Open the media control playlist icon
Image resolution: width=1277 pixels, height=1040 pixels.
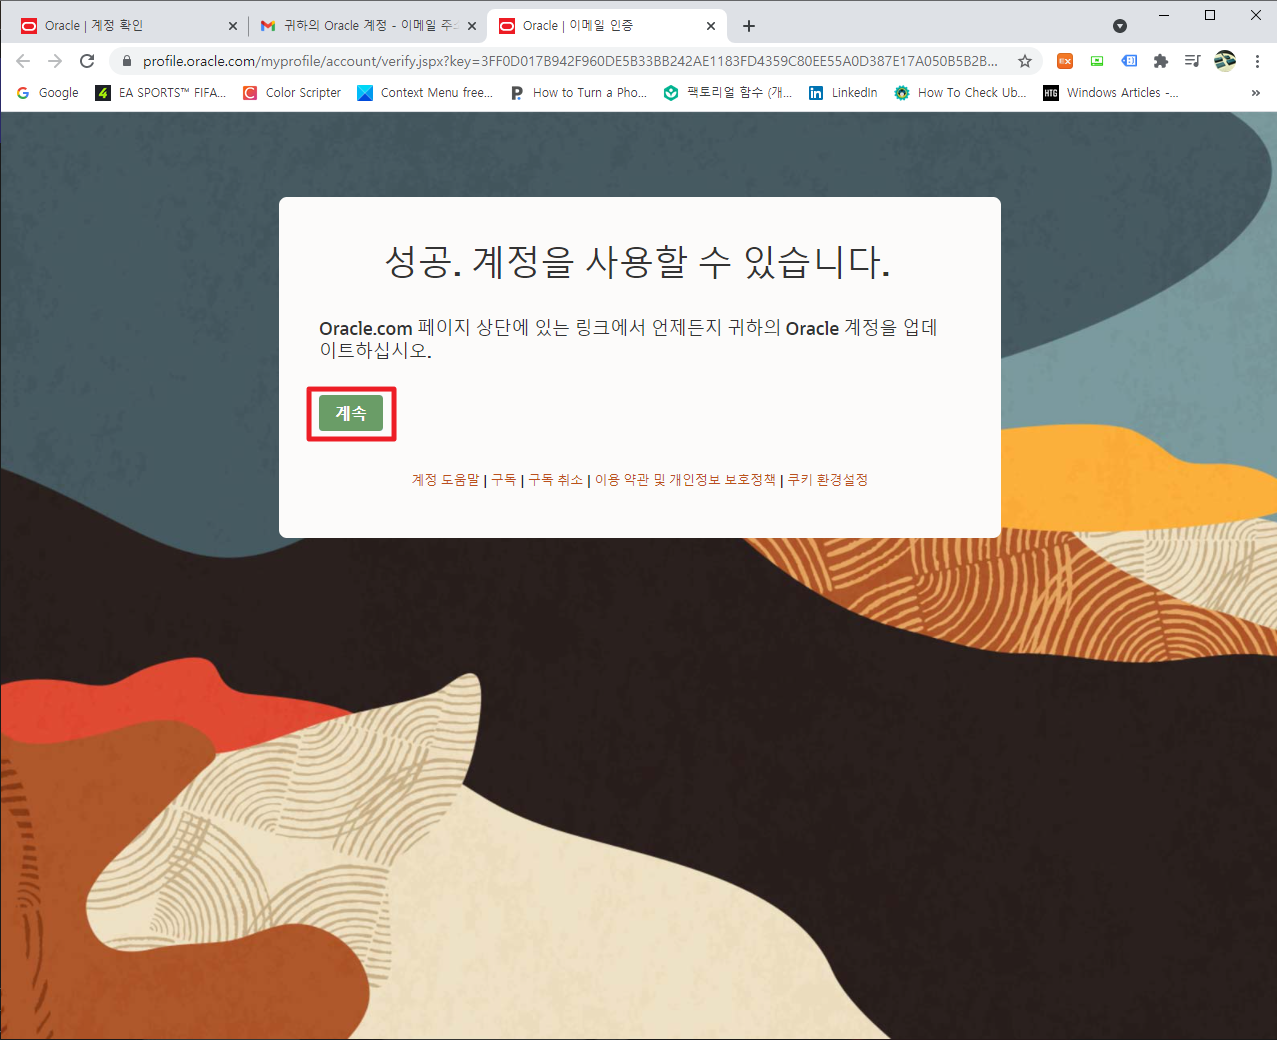(1192, 61)
